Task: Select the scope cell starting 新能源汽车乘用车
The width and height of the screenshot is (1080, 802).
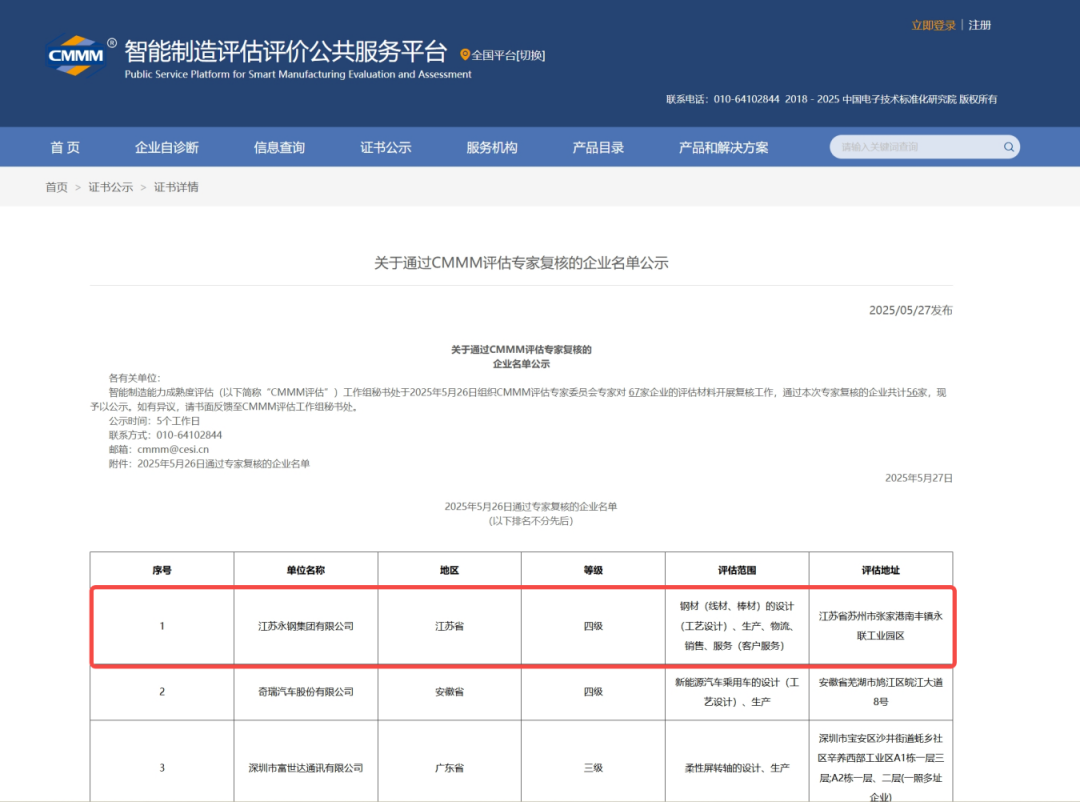Action: [737, 692]
